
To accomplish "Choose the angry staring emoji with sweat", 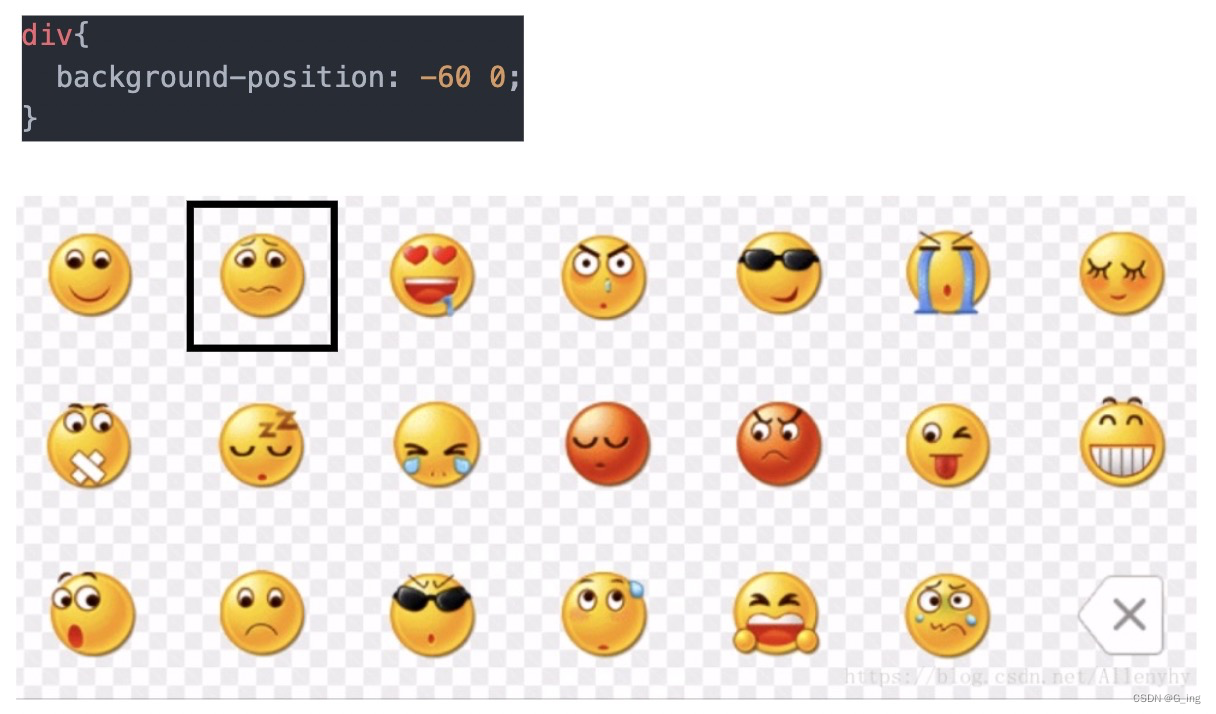I will coord(604,277).
